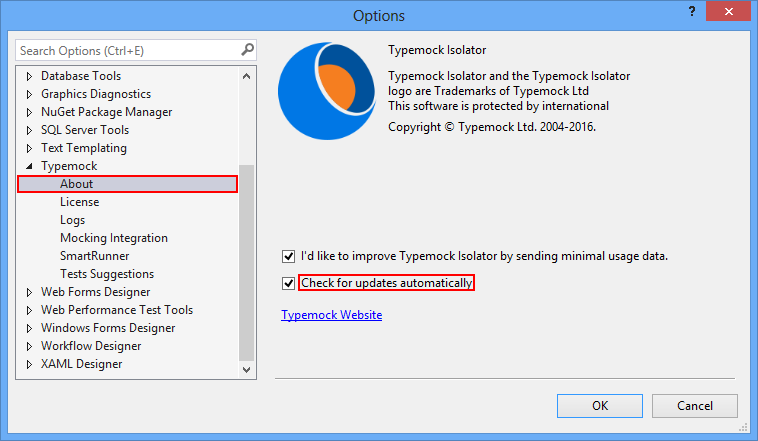Click the search magnifier icon

[247, 50]
